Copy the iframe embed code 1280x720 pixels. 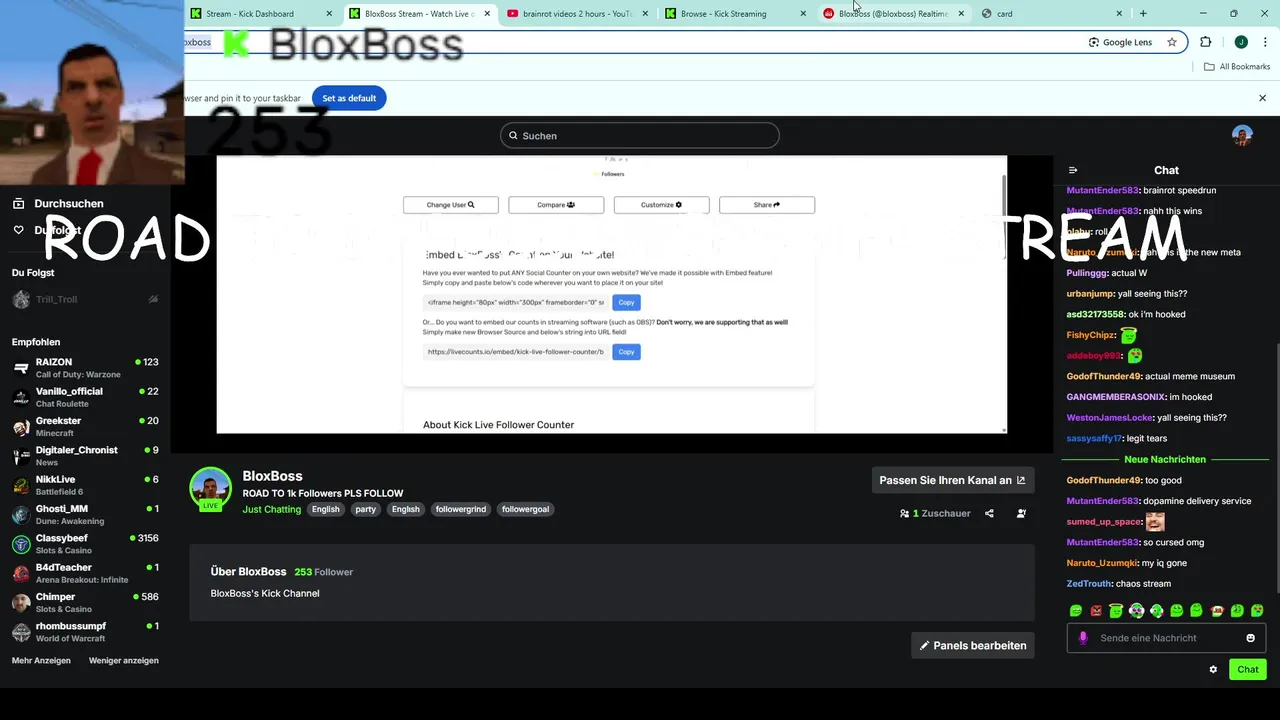click(626, 302)
